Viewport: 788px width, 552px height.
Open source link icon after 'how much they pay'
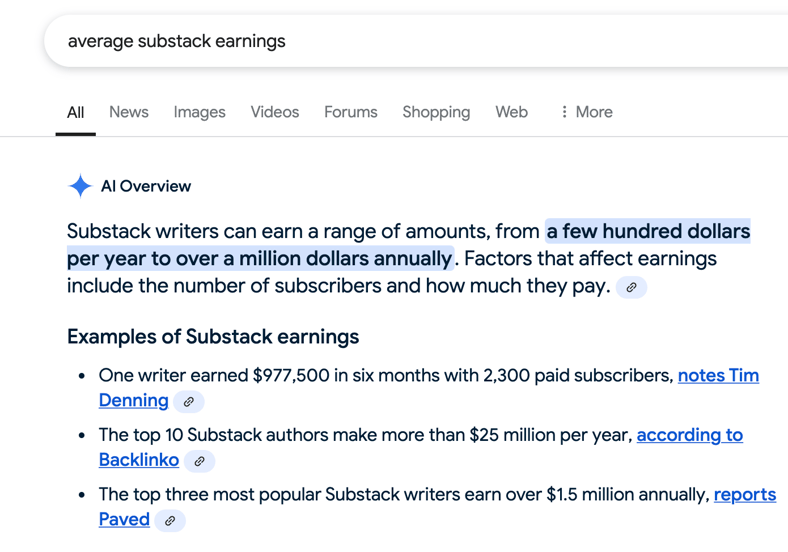[x=631, y=287]
